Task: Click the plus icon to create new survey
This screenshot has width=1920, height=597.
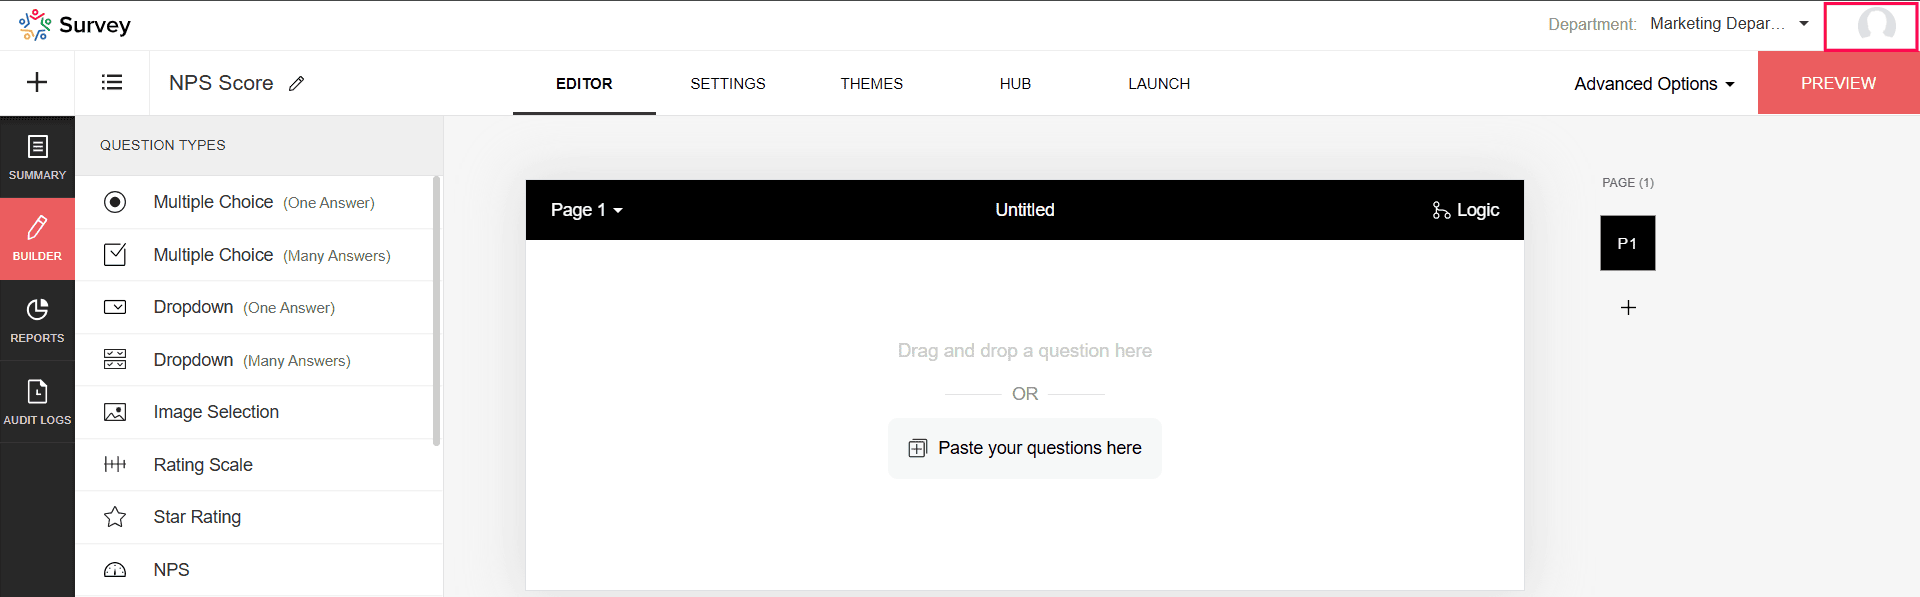Action: (37, 83)
